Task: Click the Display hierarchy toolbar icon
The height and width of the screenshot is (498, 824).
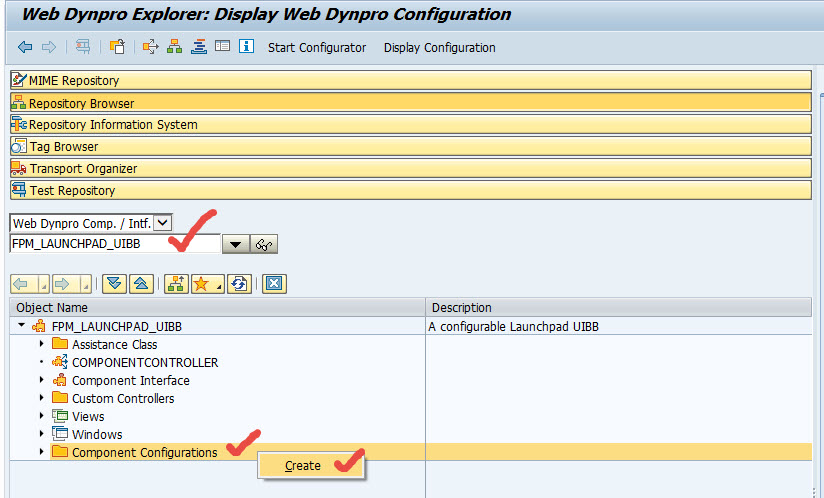Action: click(174, 47)
